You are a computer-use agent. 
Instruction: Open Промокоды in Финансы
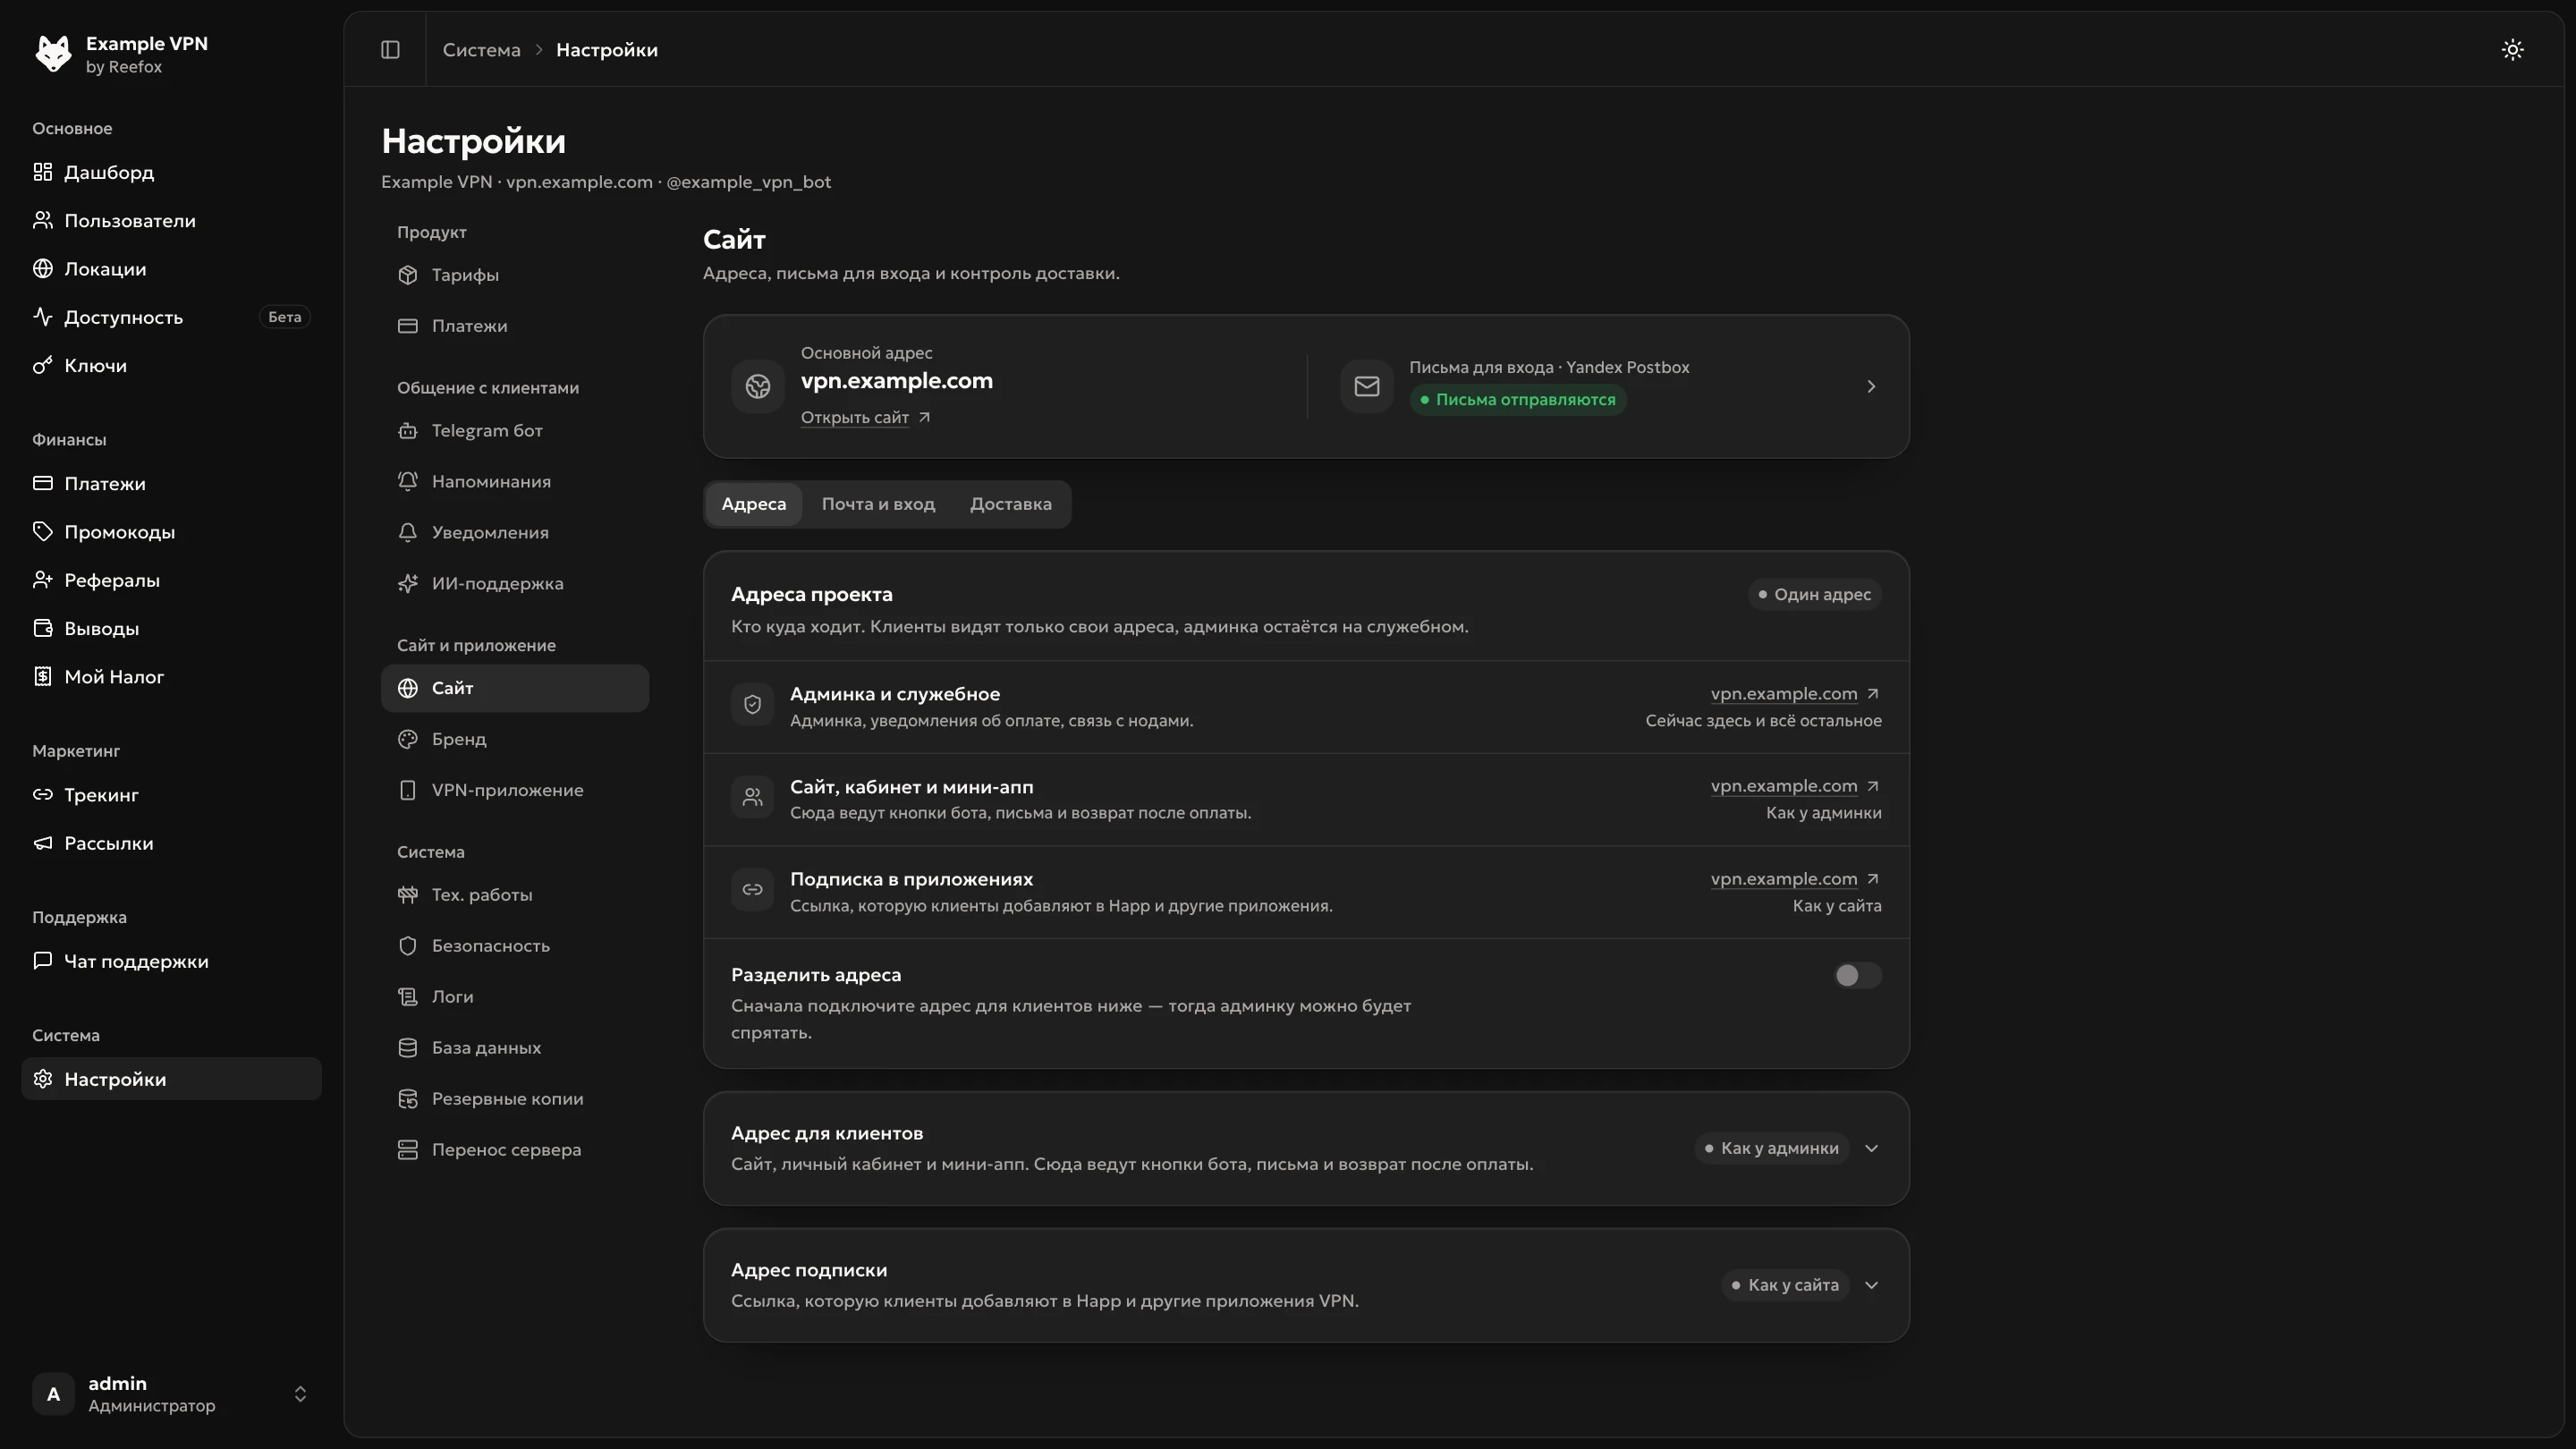point(171,532)
